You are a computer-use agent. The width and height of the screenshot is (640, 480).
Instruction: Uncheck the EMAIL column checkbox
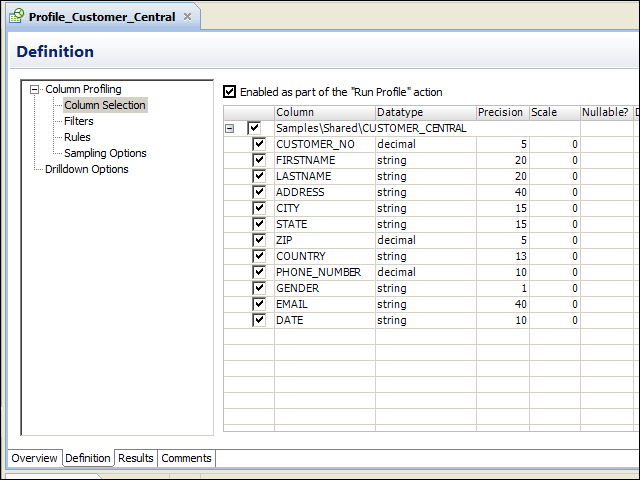(x=259, y=304)
